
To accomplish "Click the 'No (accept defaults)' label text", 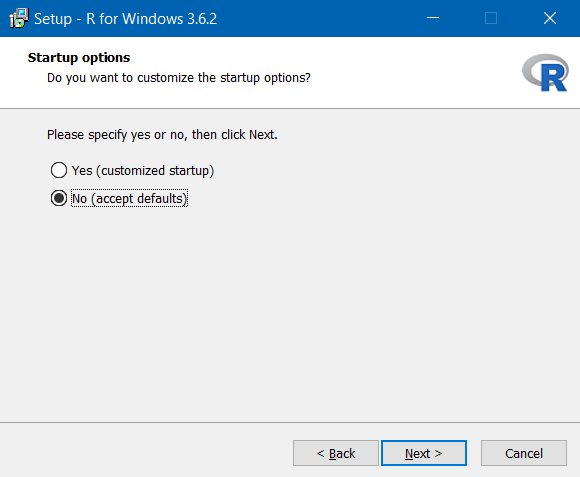I will click(x=129, y=199).
